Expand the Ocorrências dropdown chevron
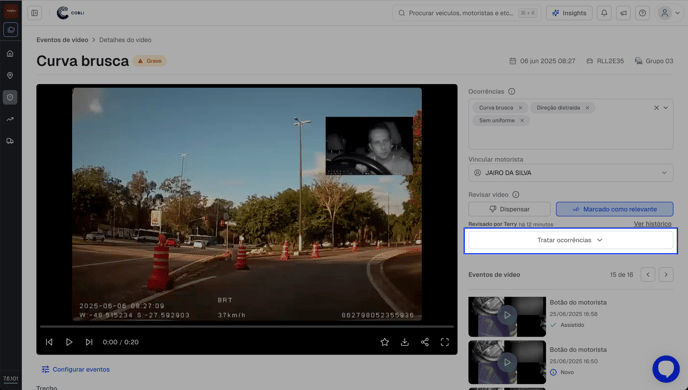 point(666,108)
